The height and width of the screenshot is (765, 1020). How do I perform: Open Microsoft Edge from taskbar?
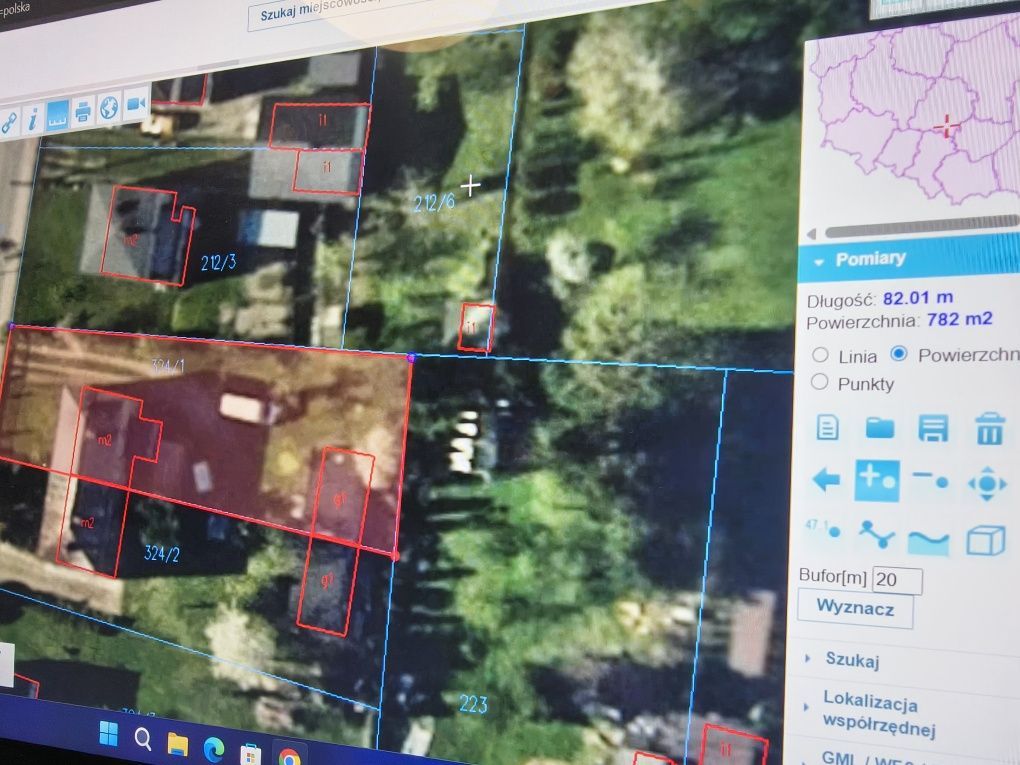click(x=213, y=749)
